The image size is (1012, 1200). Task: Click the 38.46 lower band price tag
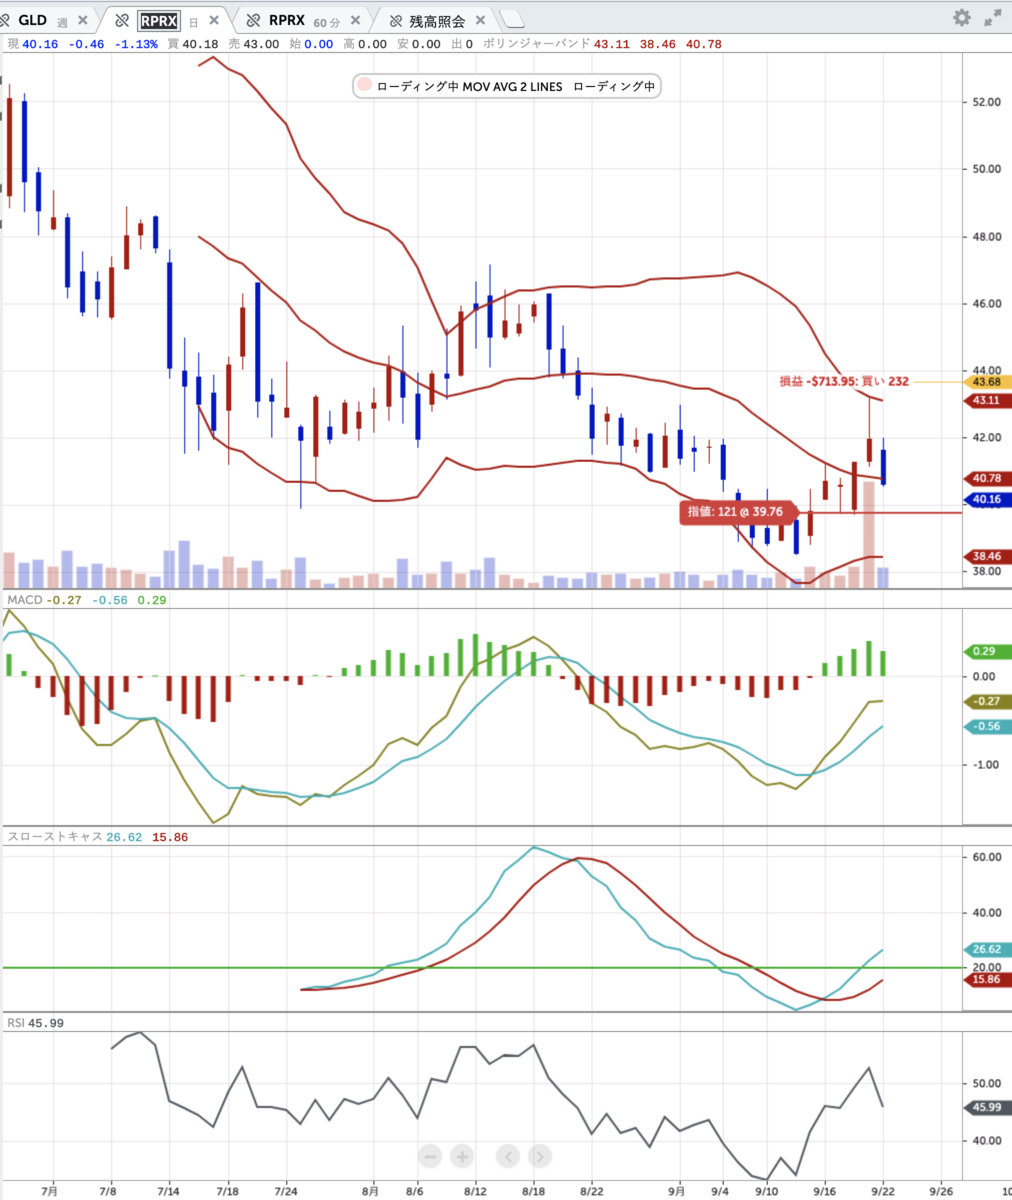pyautogui.click(x=986, y=555)
